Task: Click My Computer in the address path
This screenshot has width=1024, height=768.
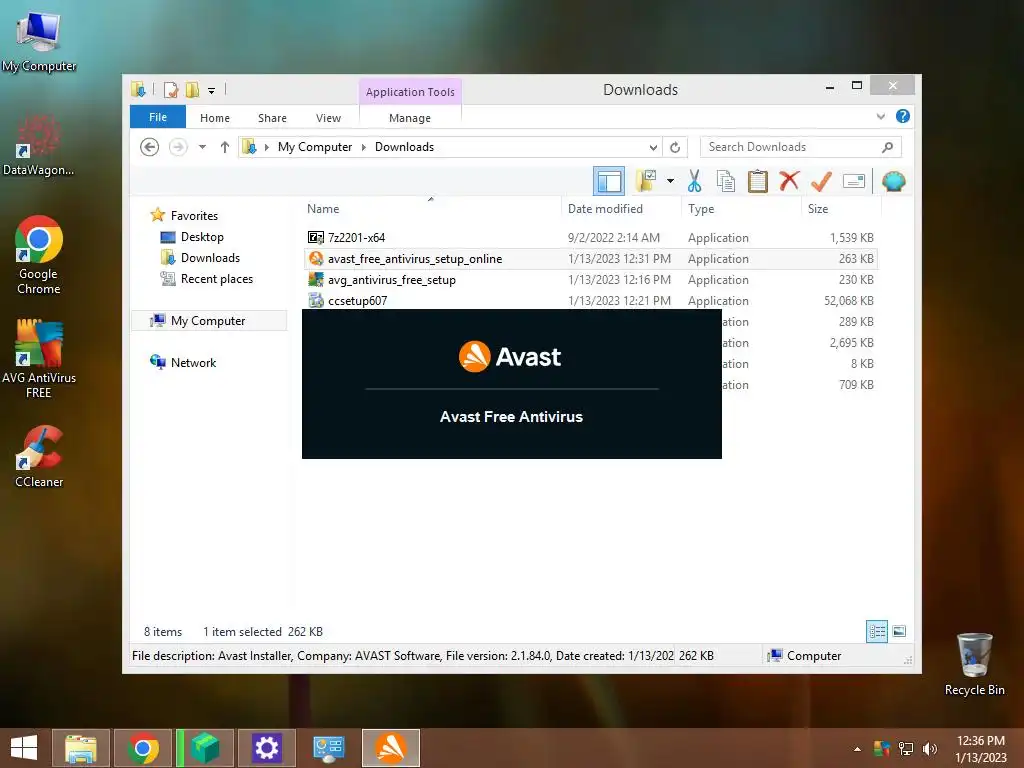Action: tap(315, 147)
